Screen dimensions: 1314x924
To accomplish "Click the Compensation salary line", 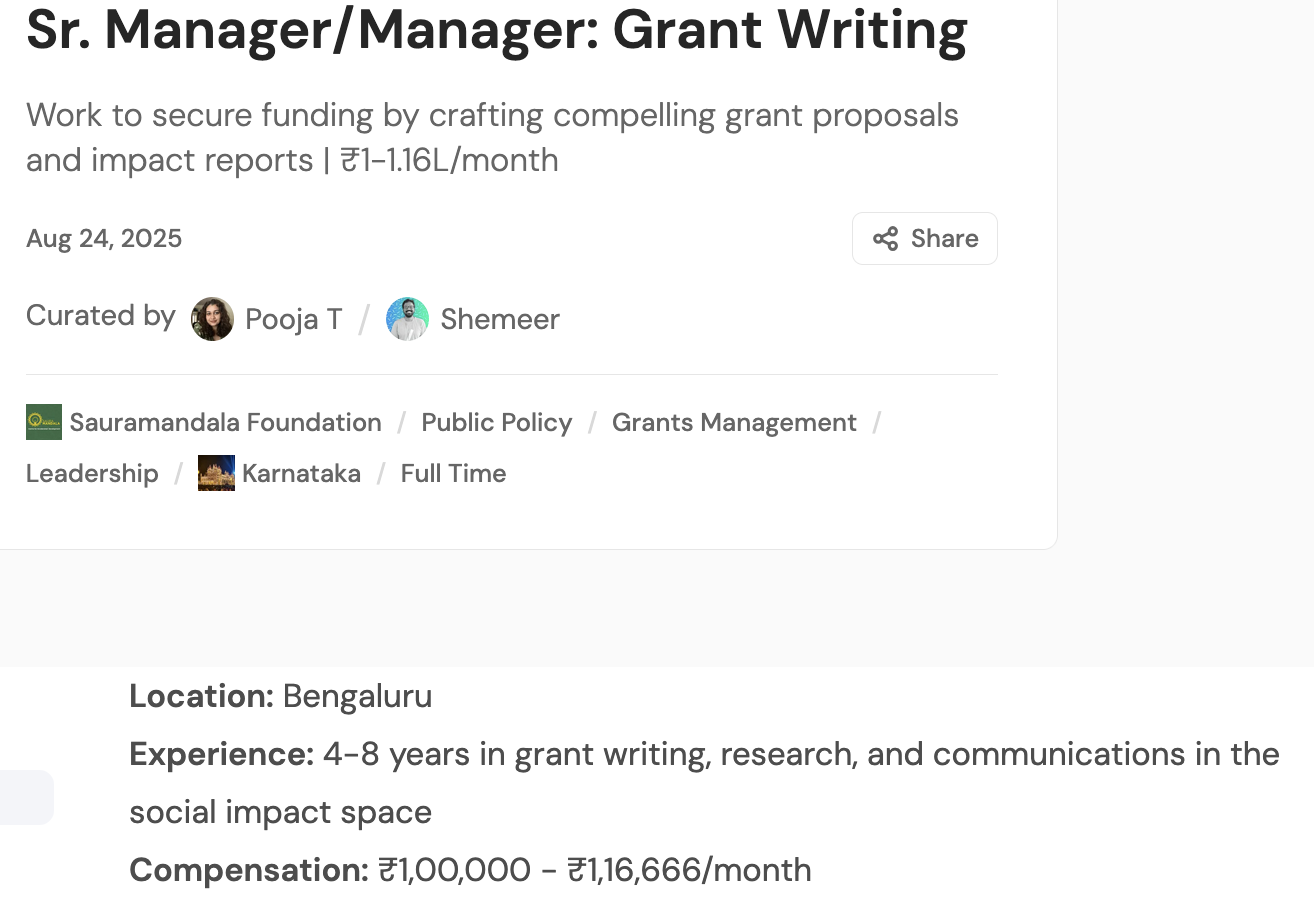I will 470,870.
